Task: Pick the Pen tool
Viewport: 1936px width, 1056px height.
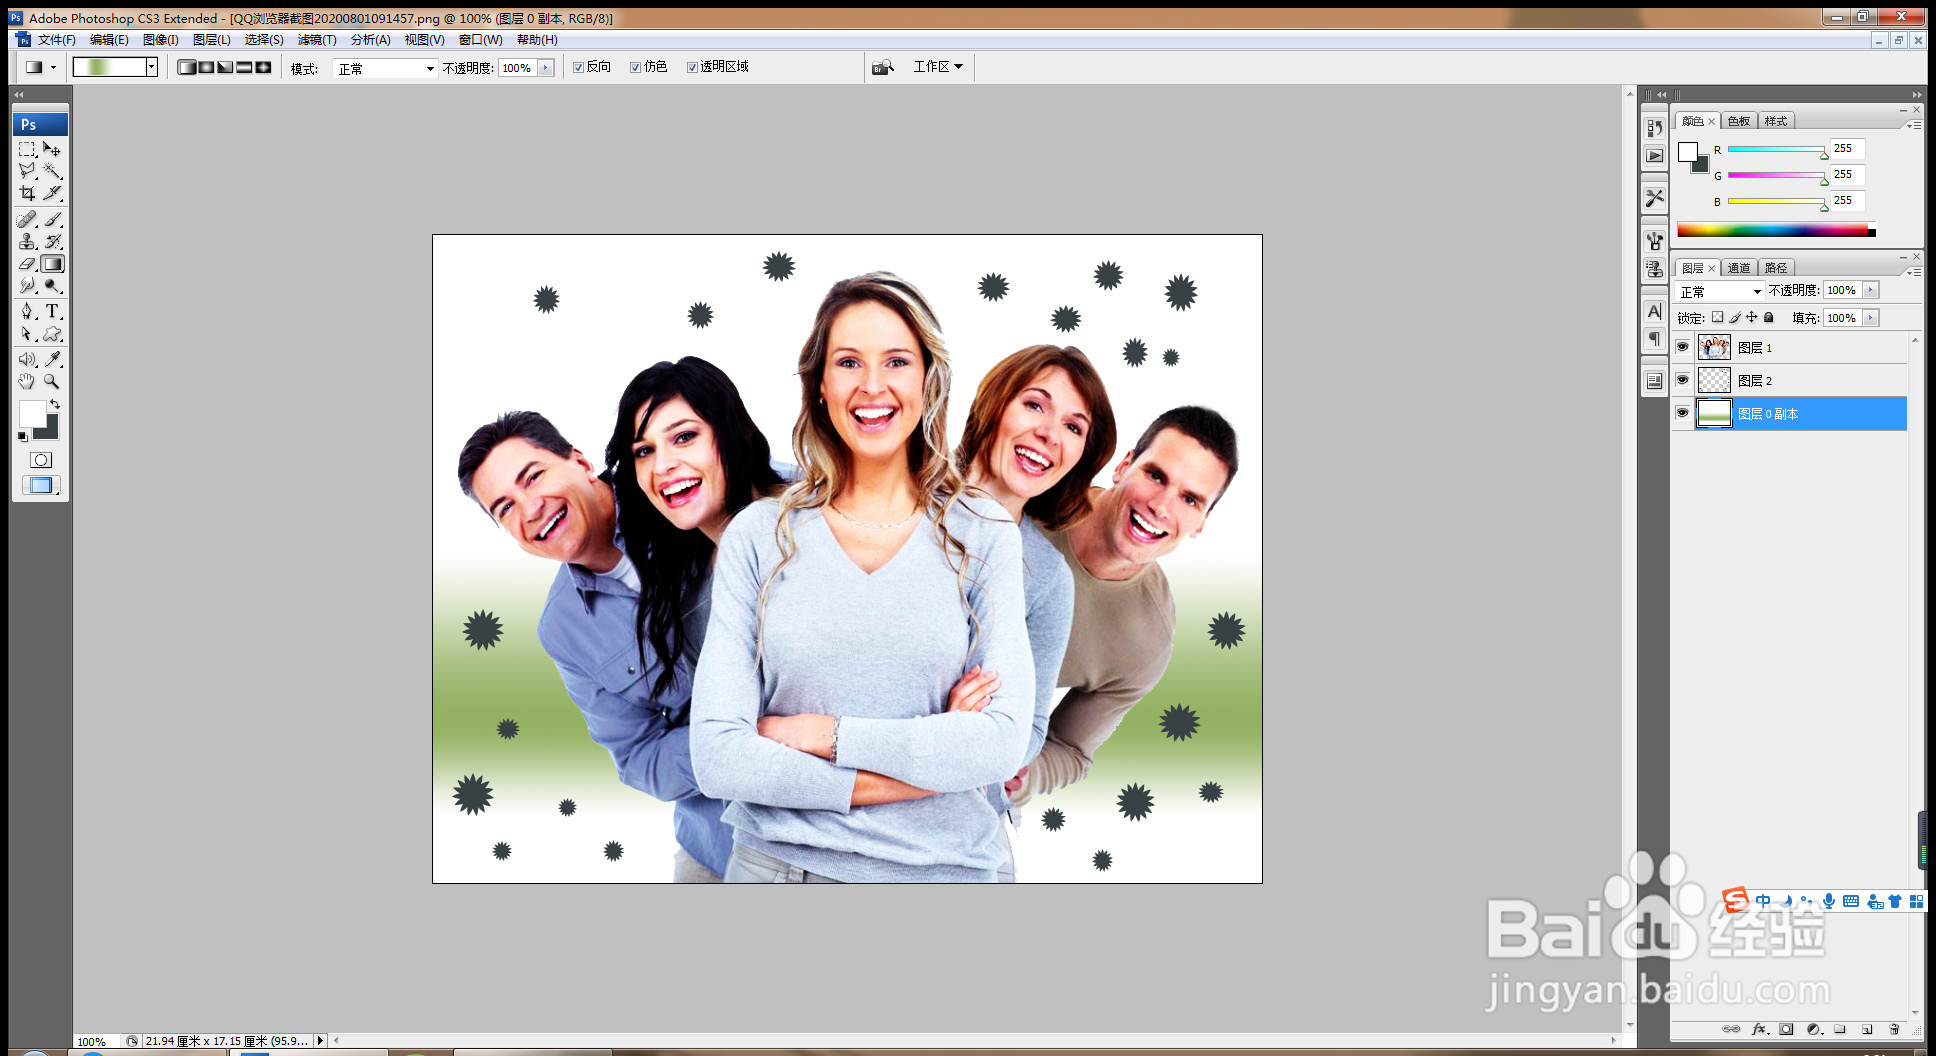Action: click(x=27, y=311)
